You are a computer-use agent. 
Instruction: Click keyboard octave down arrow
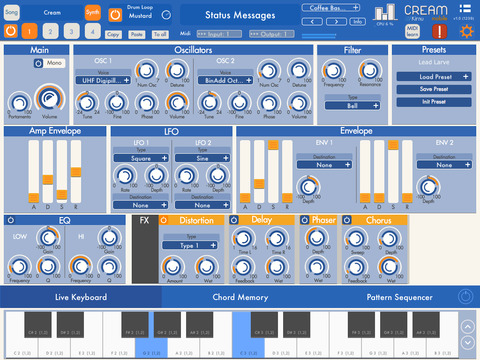pos(468,343)
